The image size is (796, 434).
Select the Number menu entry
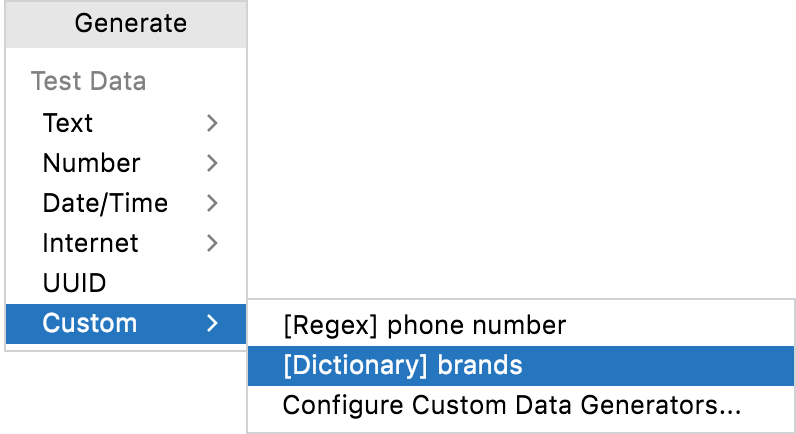[126, 163]
